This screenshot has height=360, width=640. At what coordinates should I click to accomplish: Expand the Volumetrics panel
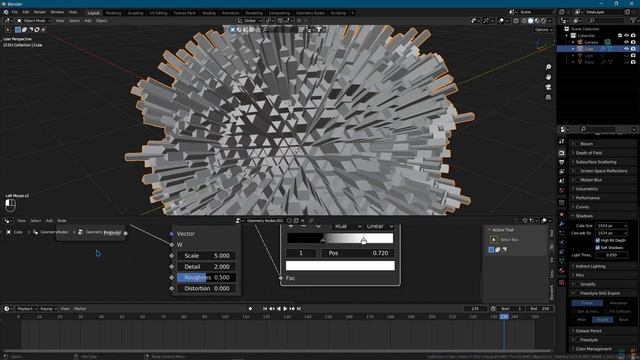click(x=603, y=189)
